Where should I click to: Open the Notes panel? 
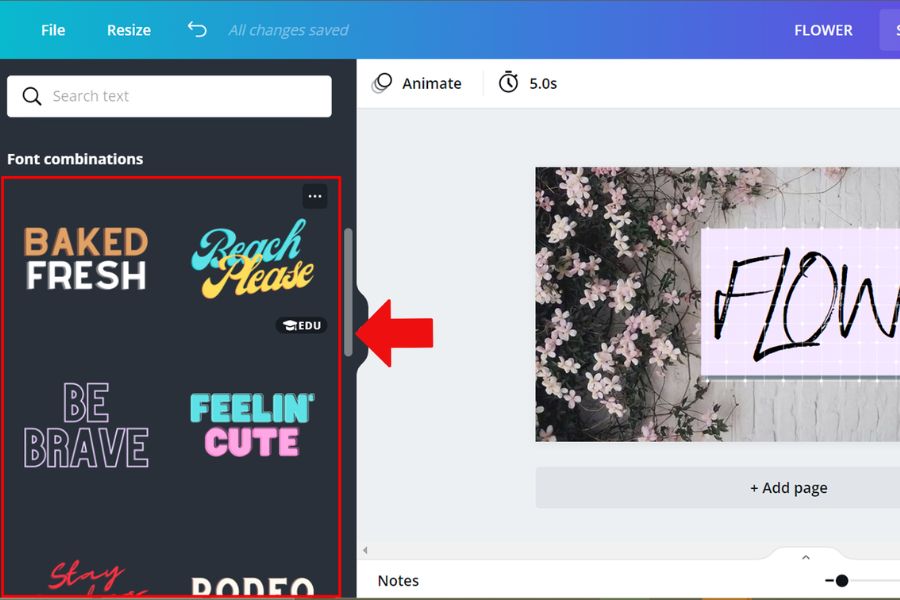398,581
